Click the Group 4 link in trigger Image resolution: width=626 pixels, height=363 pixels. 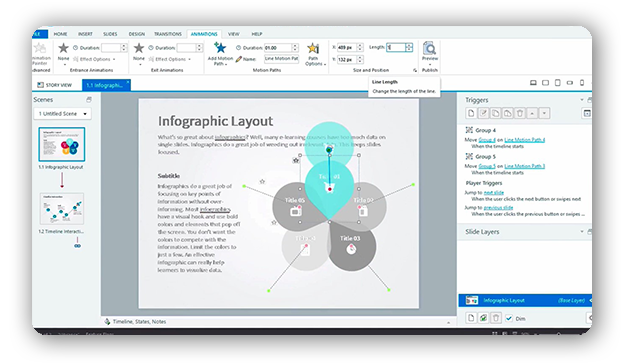tap(487, 140)
